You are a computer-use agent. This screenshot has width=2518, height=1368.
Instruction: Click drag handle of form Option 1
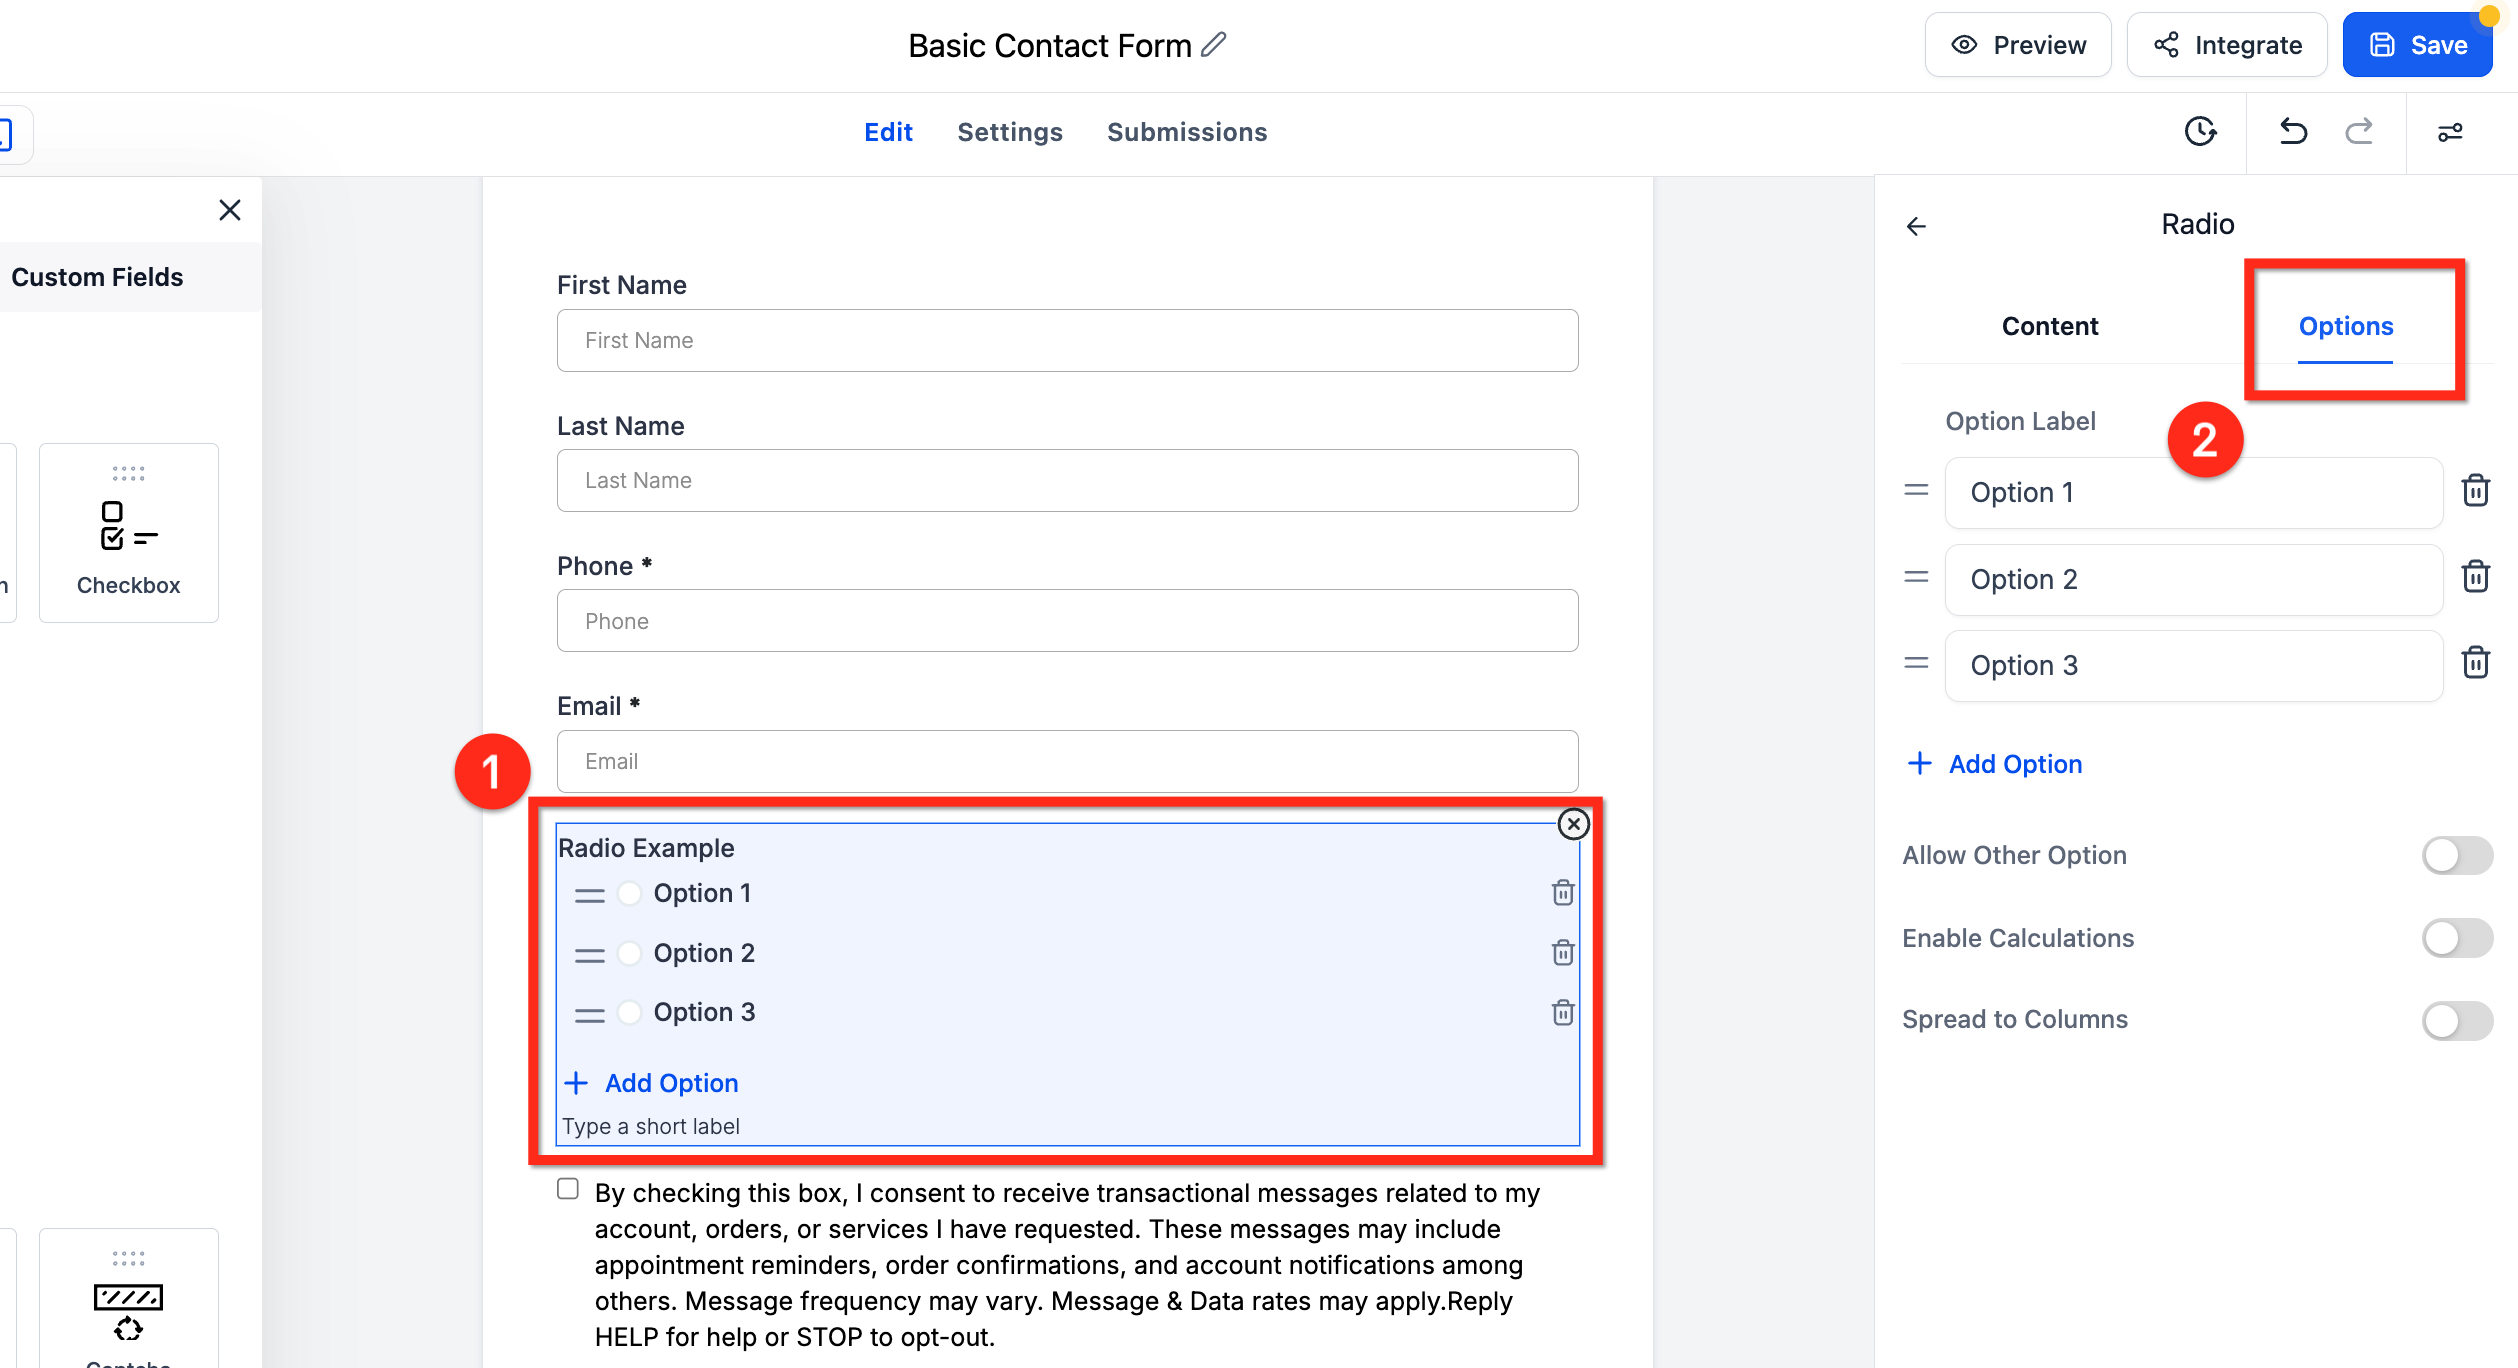point(589,895)
